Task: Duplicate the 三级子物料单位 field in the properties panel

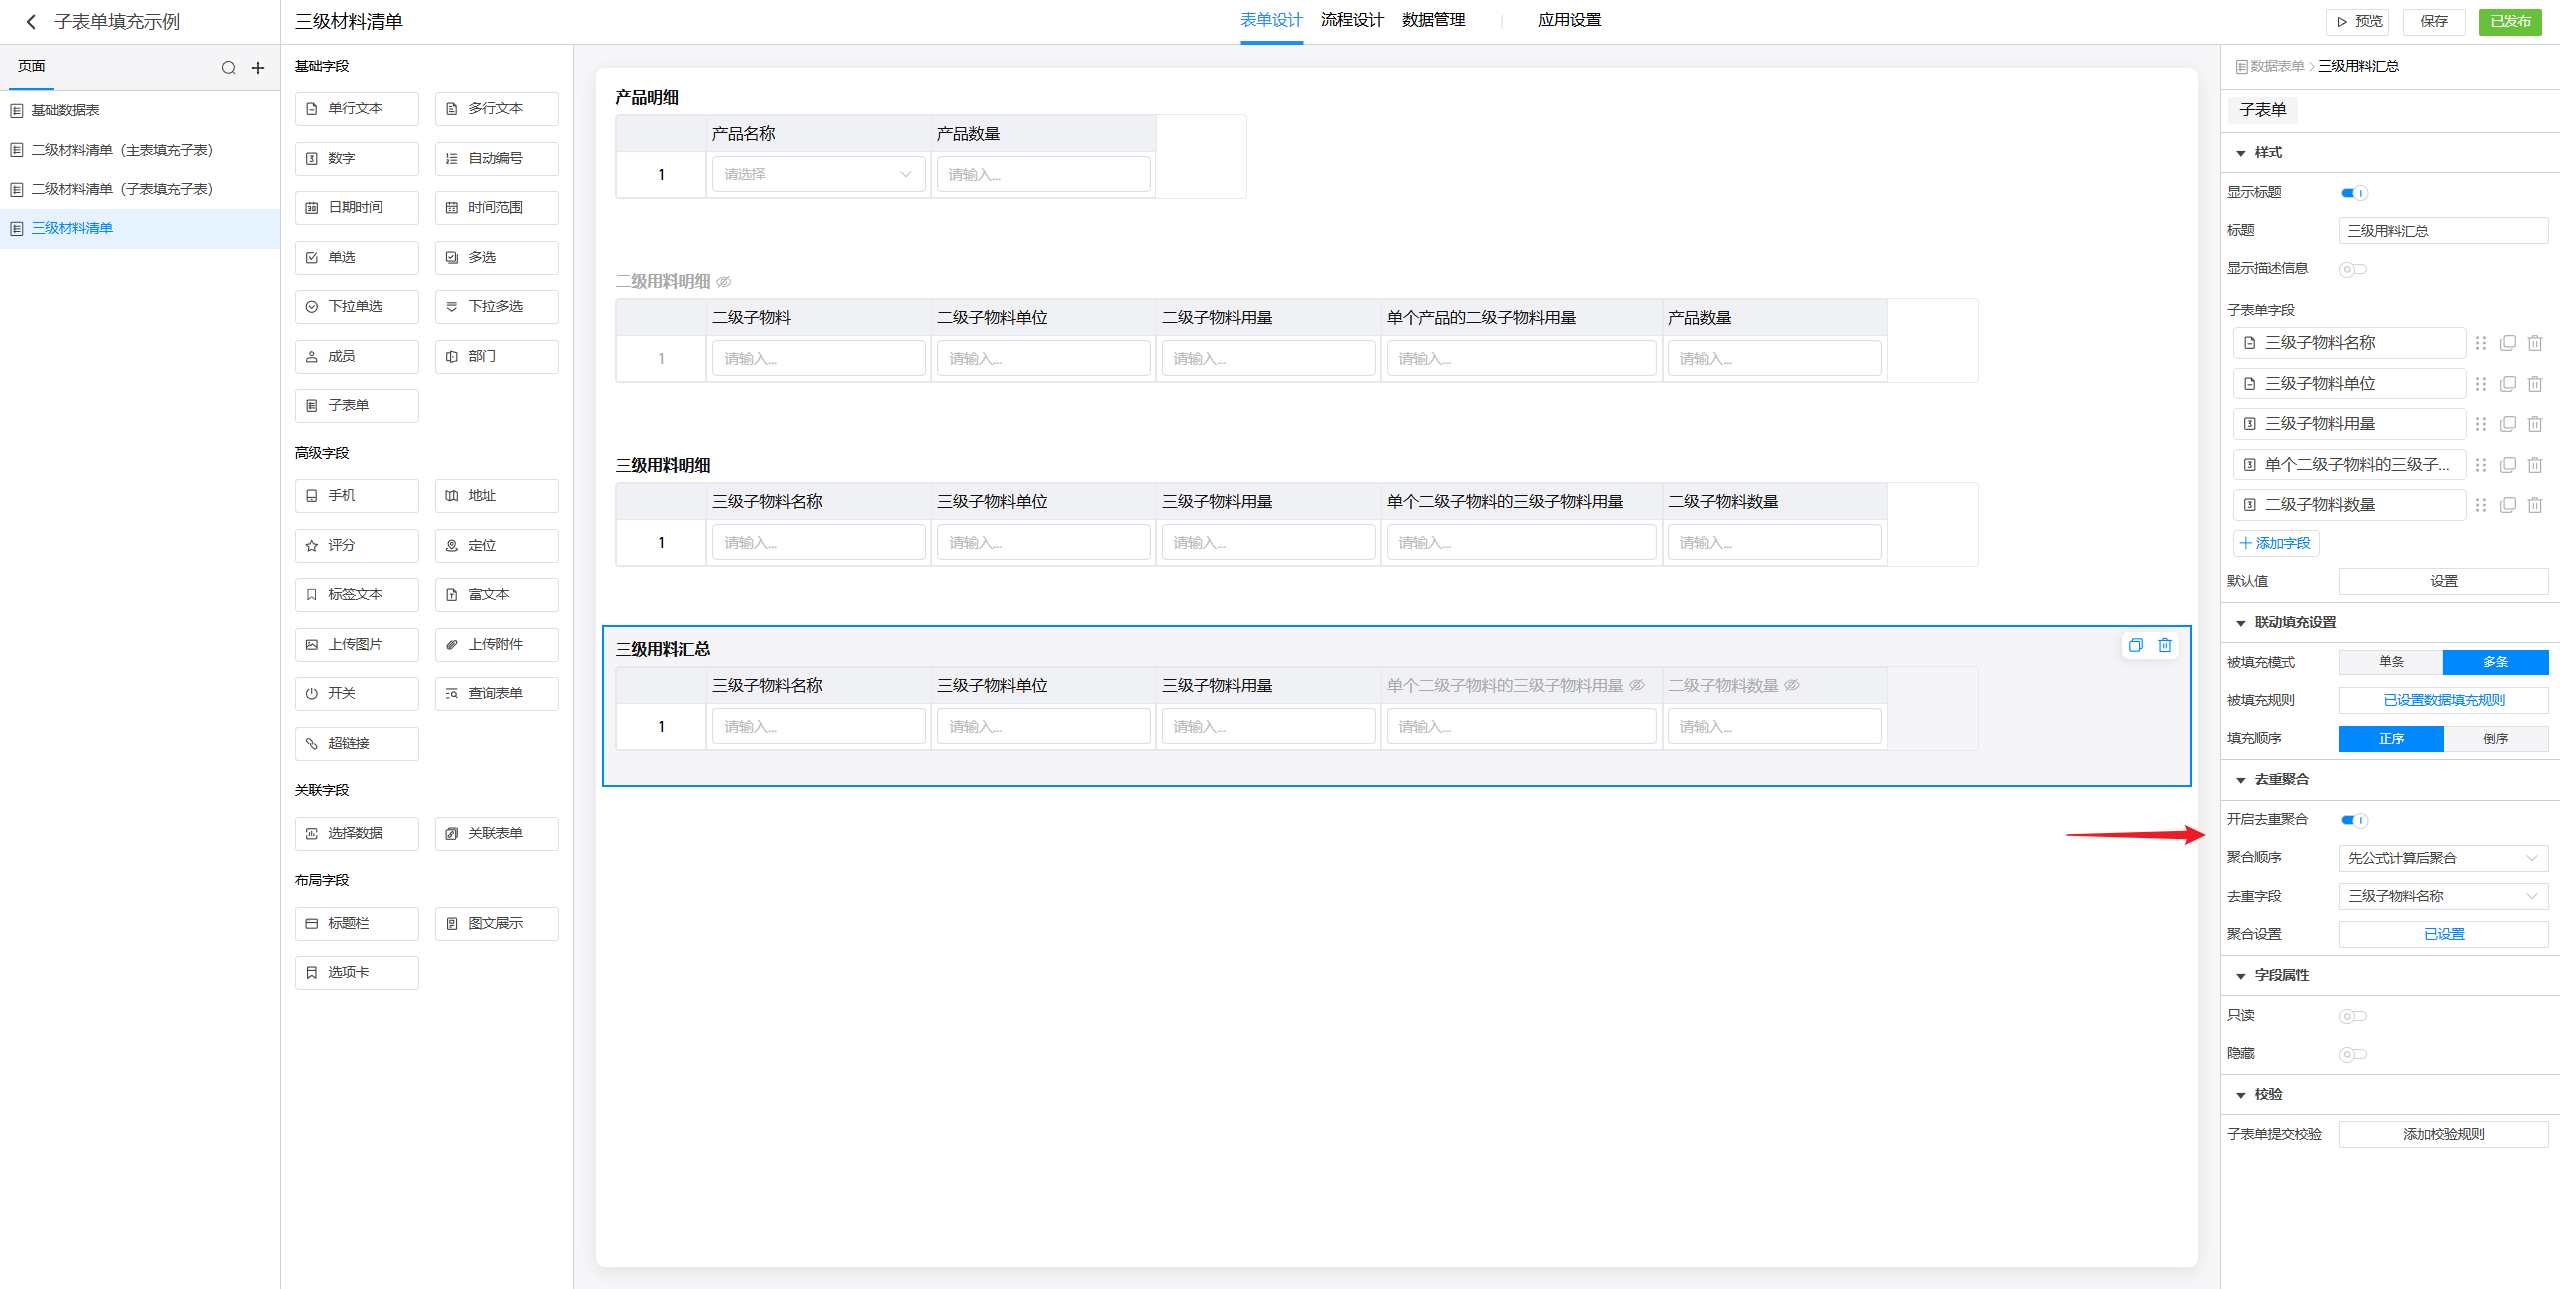Action: point(2508,384)
